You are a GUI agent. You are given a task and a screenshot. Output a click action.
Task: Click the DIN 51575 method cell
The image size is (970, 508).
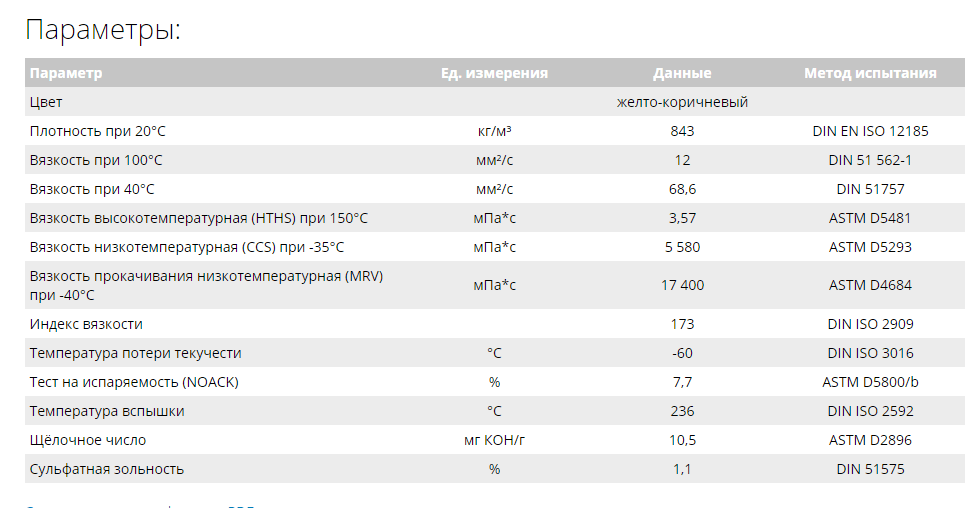click(870, 469)
